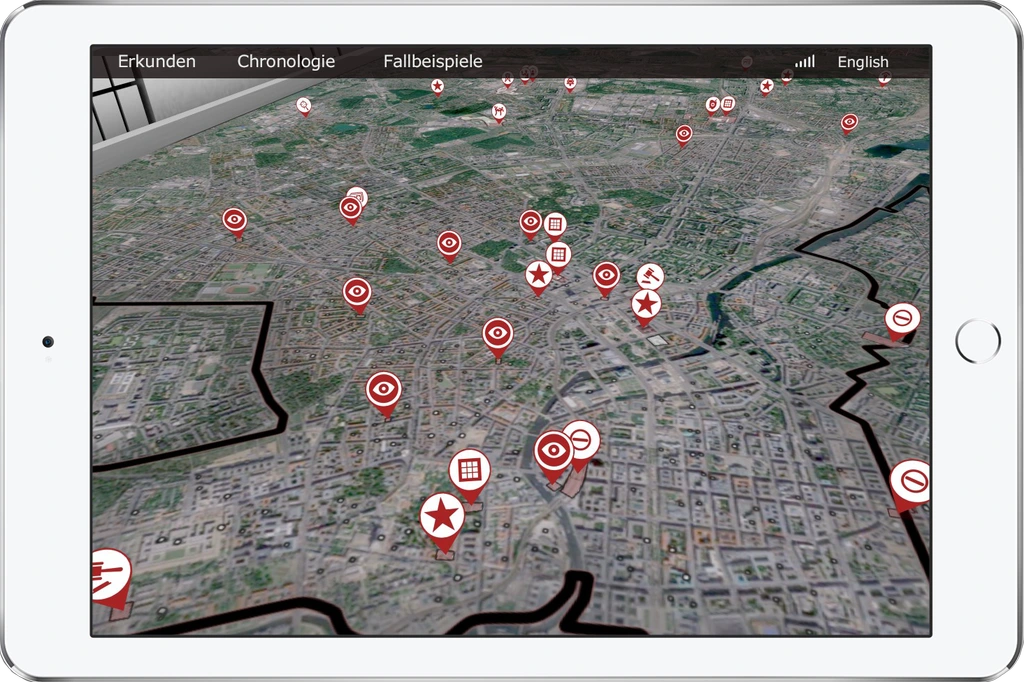Click the signal strength indicator in the top bar
This screenshot has height=682, width=1024.
click(x=804, y=61)
